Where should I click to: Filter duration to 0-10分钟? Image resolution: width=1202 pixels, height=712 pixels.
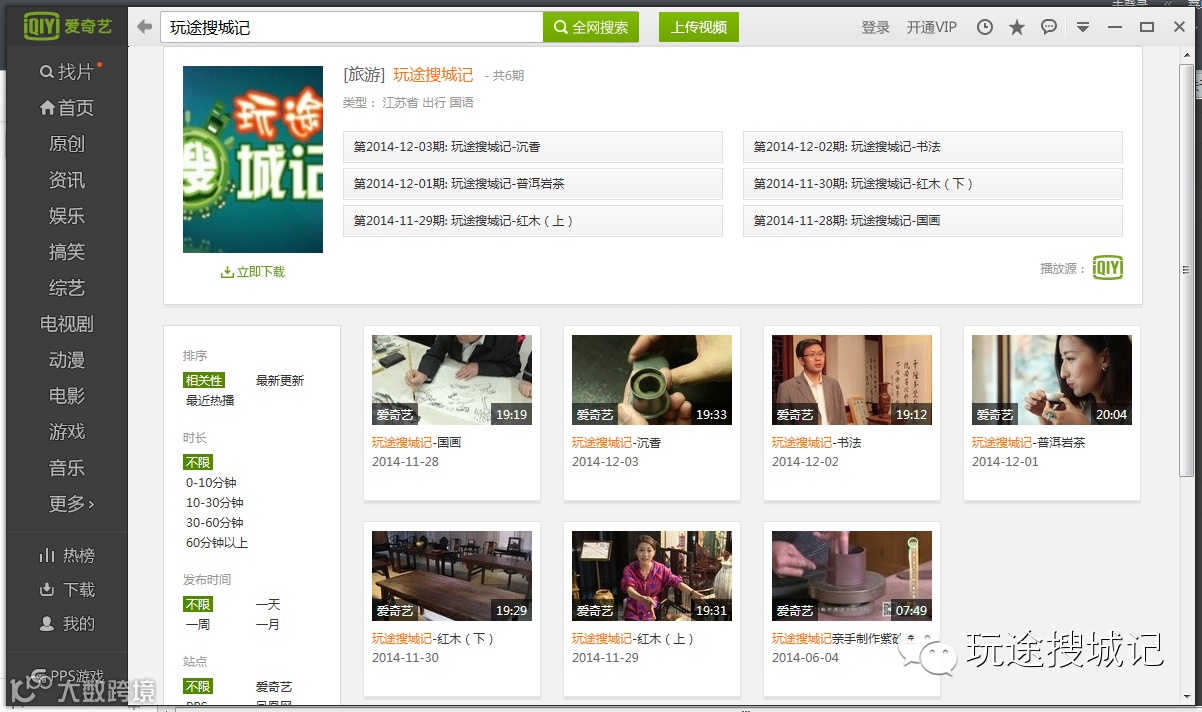tap(211, 482)
